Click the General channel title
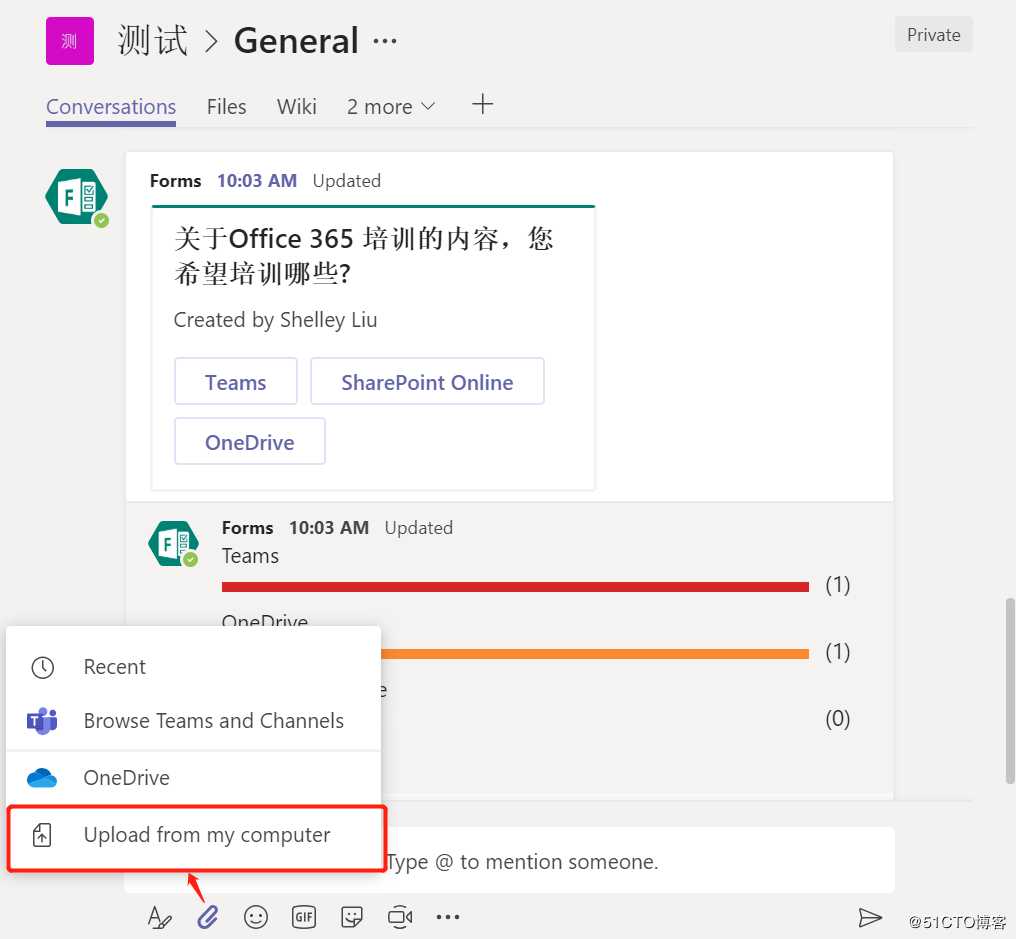Screen dimensions: 1016x939 [x=296, y=41]
